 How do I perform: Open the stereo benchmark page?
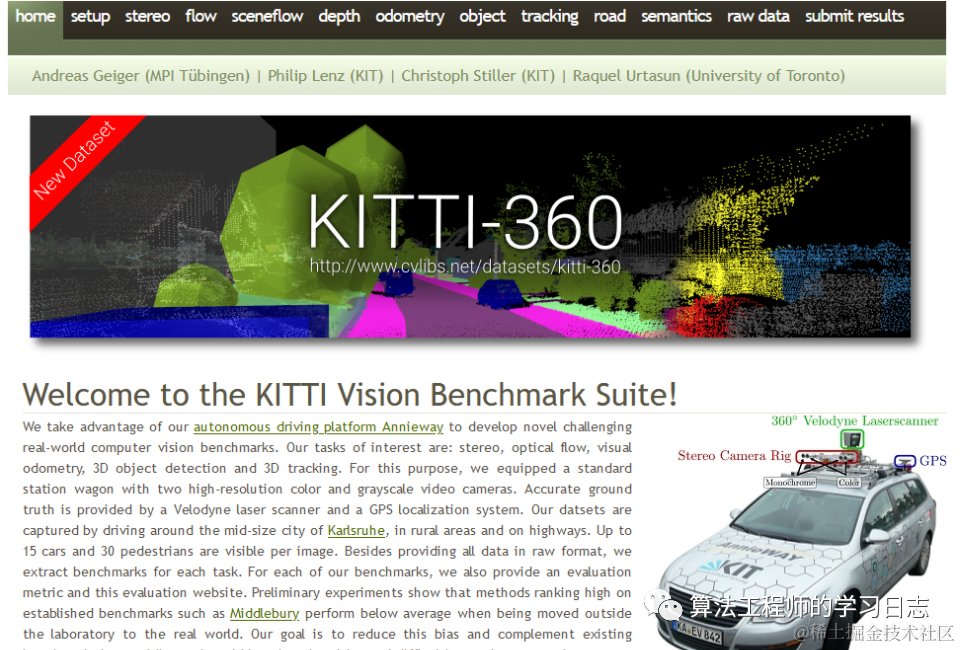(x=148, y=17)
